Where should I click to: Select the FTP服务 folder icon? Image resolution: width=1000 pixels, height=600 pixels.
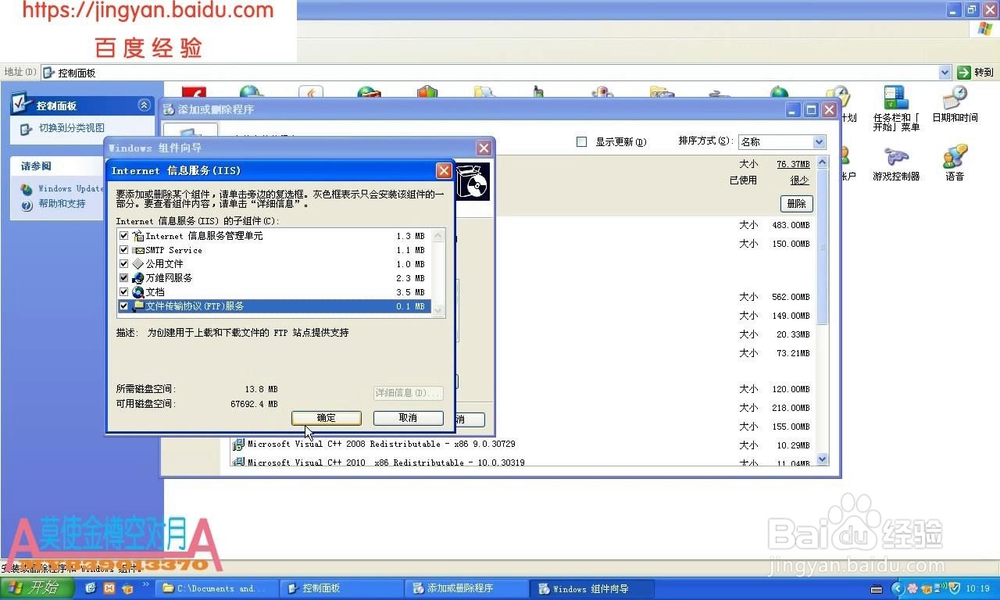(138, 306)
